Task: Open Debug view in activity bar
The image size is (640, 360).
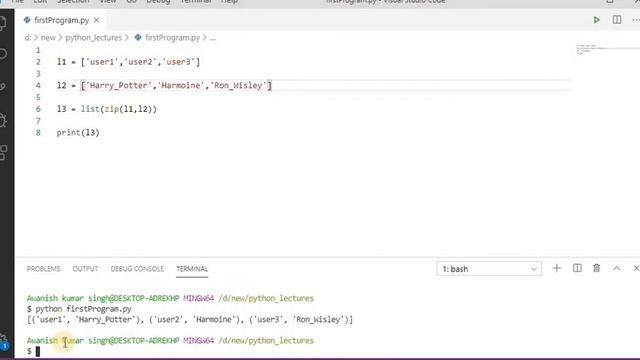Action: (3, 120)
